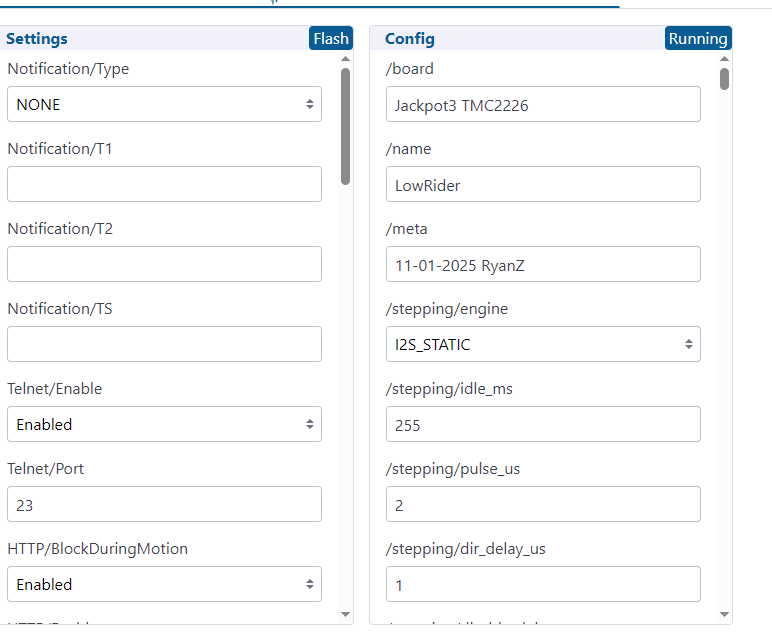This screenshot has height=633, width=772.
Task: Click Config panel scrollbar up arrow
Action: 724,59
